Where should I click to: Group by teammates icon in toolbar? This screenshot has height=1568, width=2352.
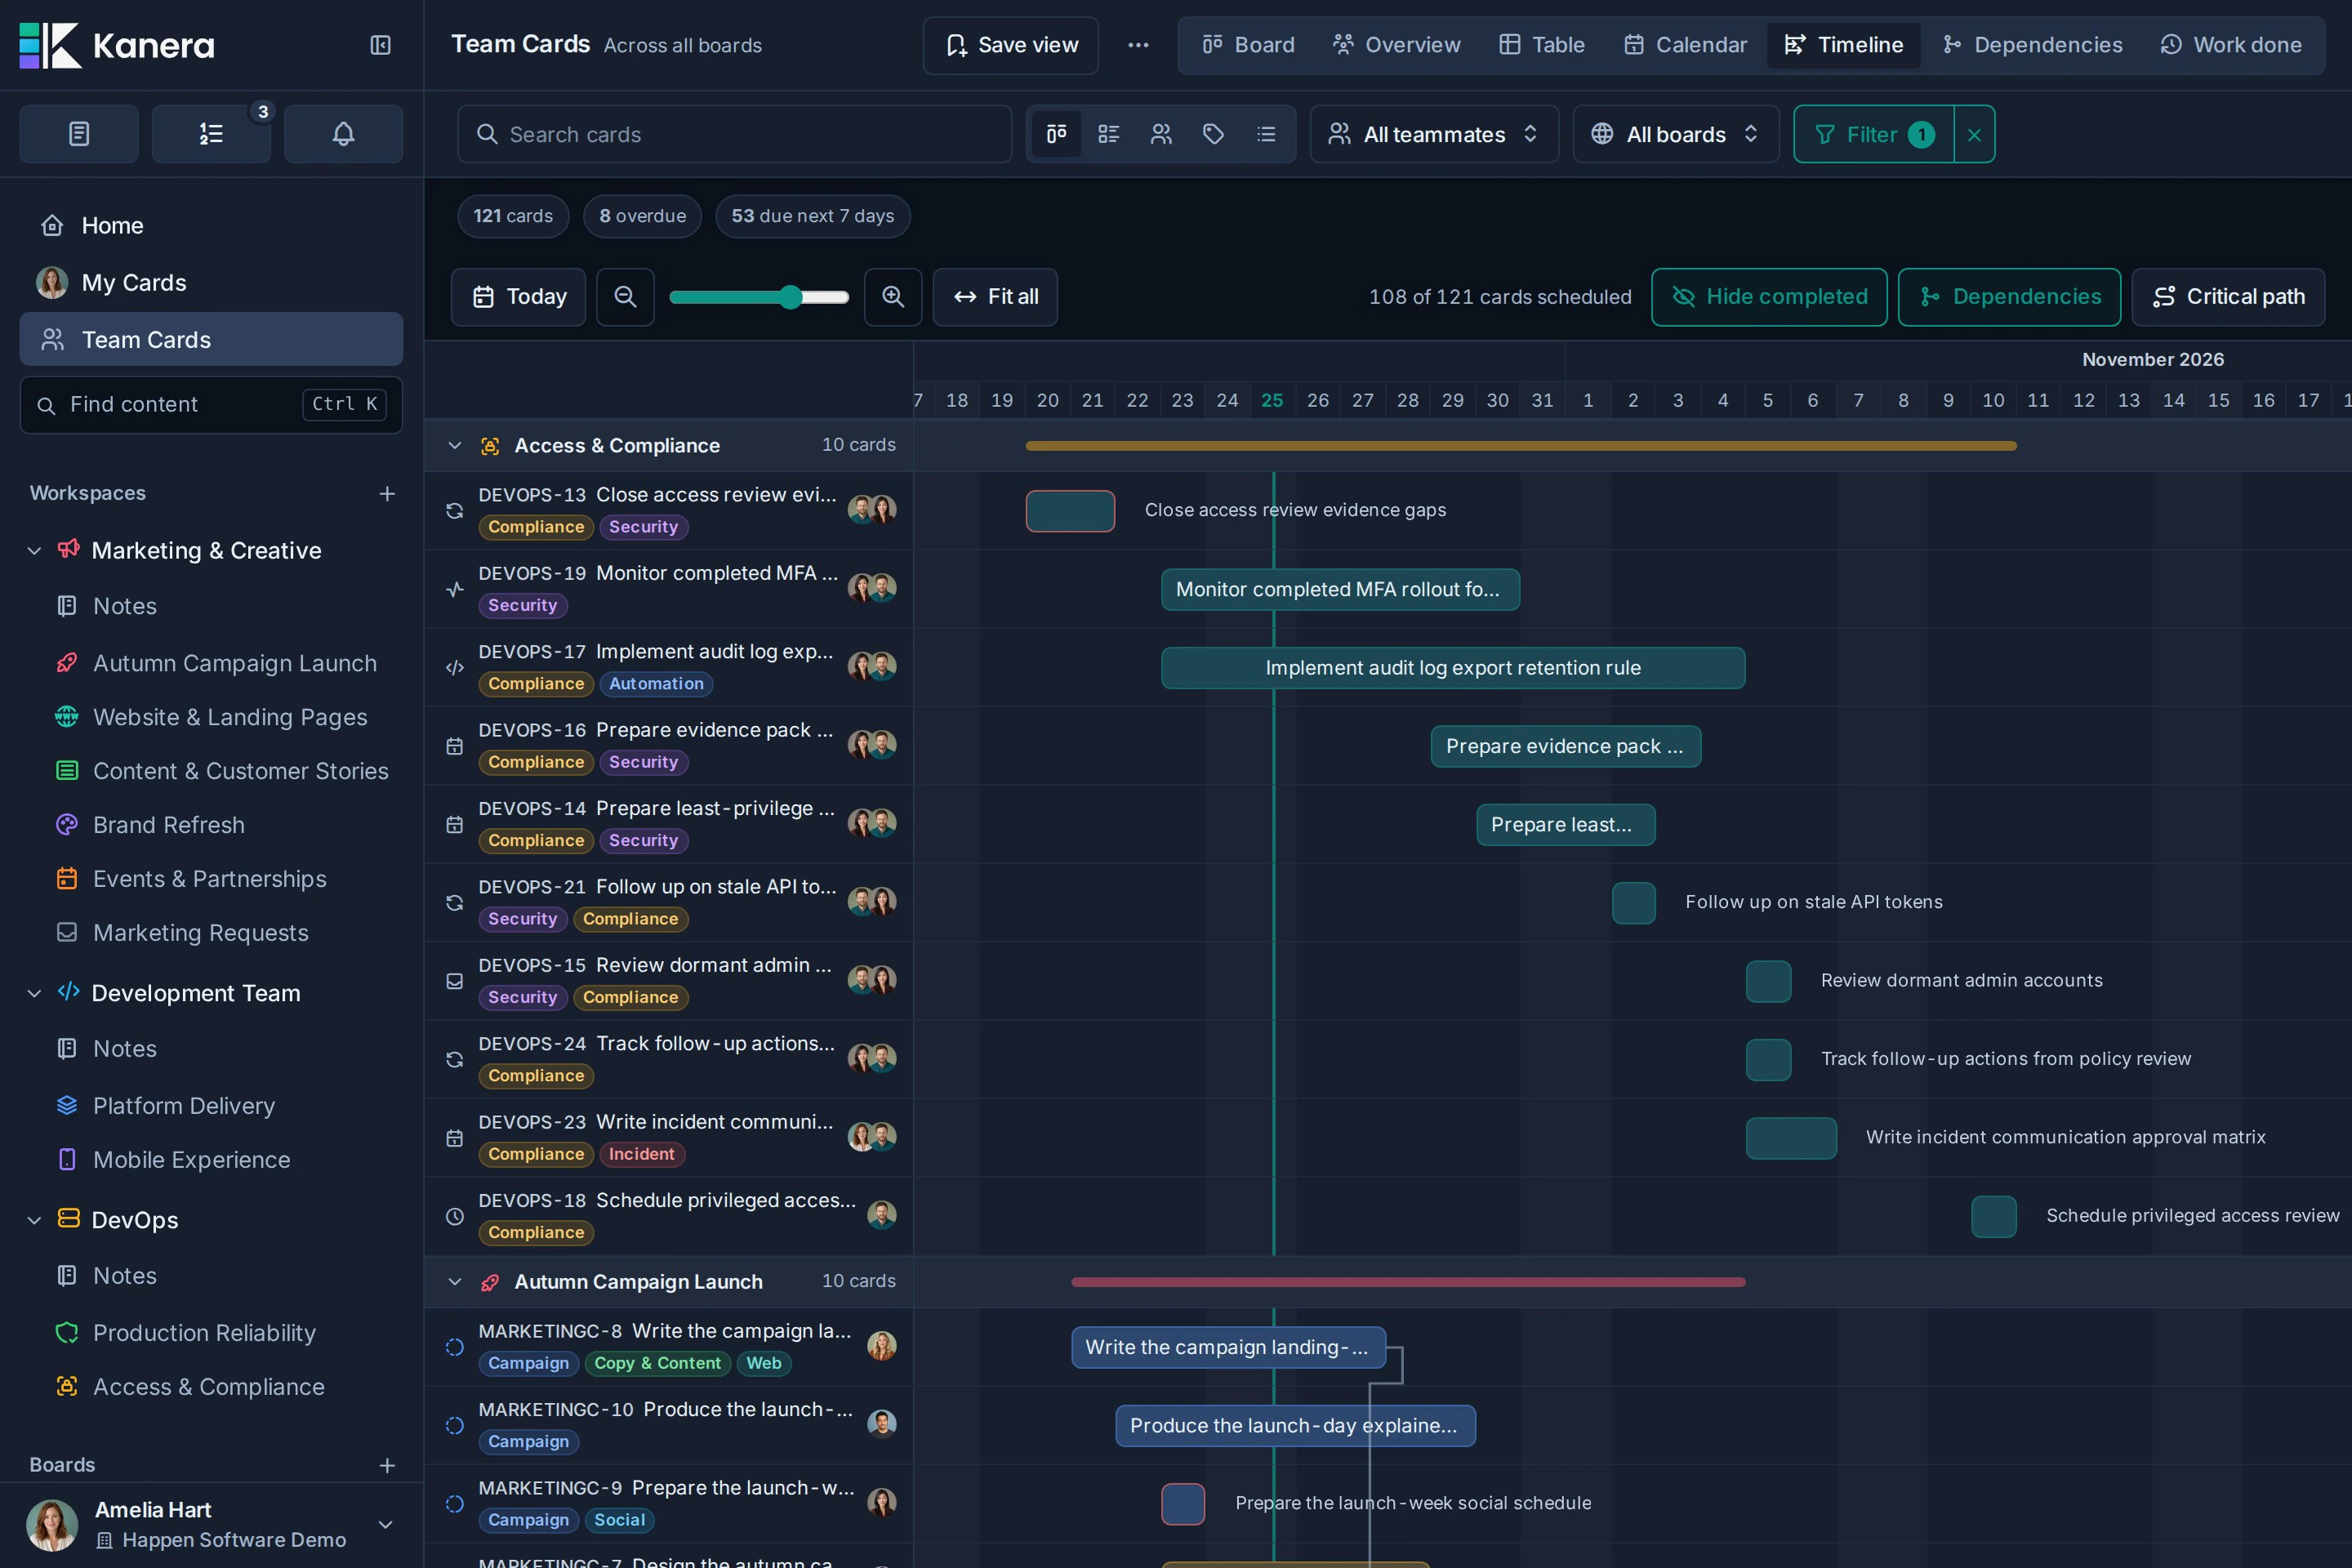tap(1161, 134)
